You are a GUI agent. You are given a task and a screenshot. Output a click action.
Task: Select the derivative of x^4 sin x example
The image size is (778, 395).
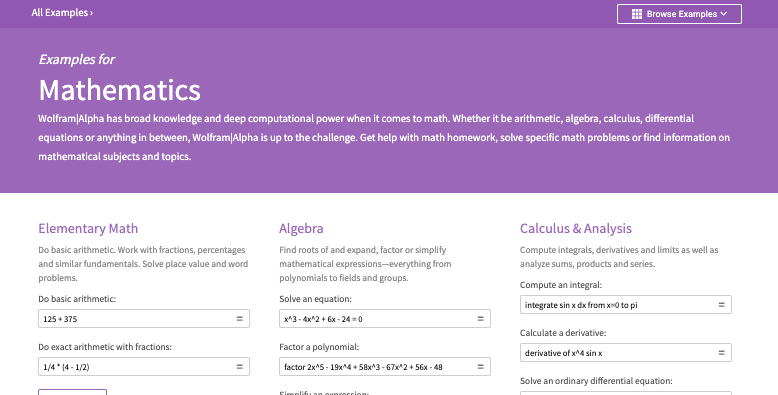(564, 353)
